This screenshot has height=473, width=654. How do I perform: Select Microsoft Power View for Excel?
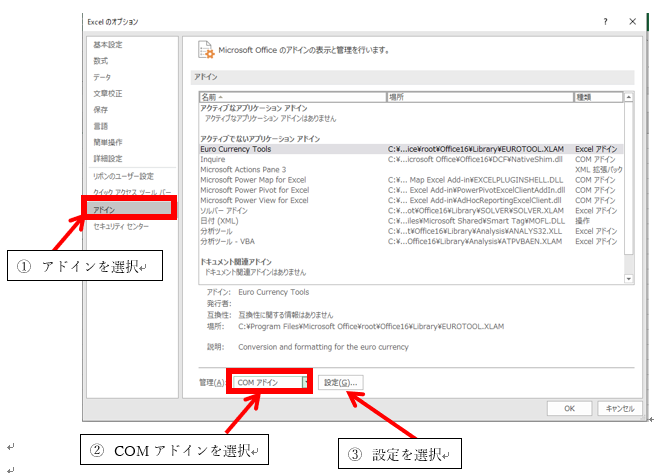click(x=411, y=200)
